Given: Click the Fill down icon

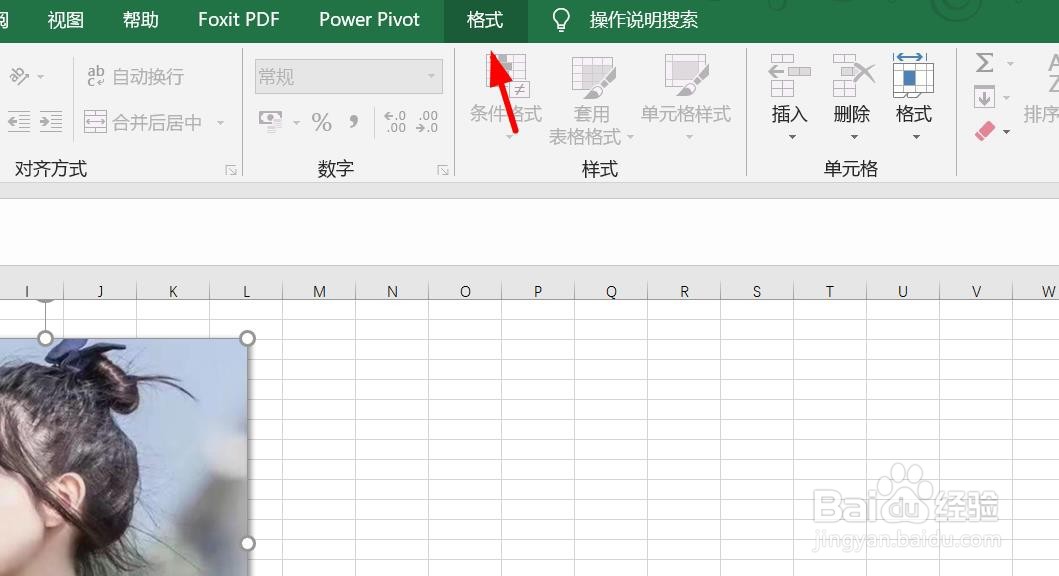Looking at the screenshot, I should [x=984, y=97].
